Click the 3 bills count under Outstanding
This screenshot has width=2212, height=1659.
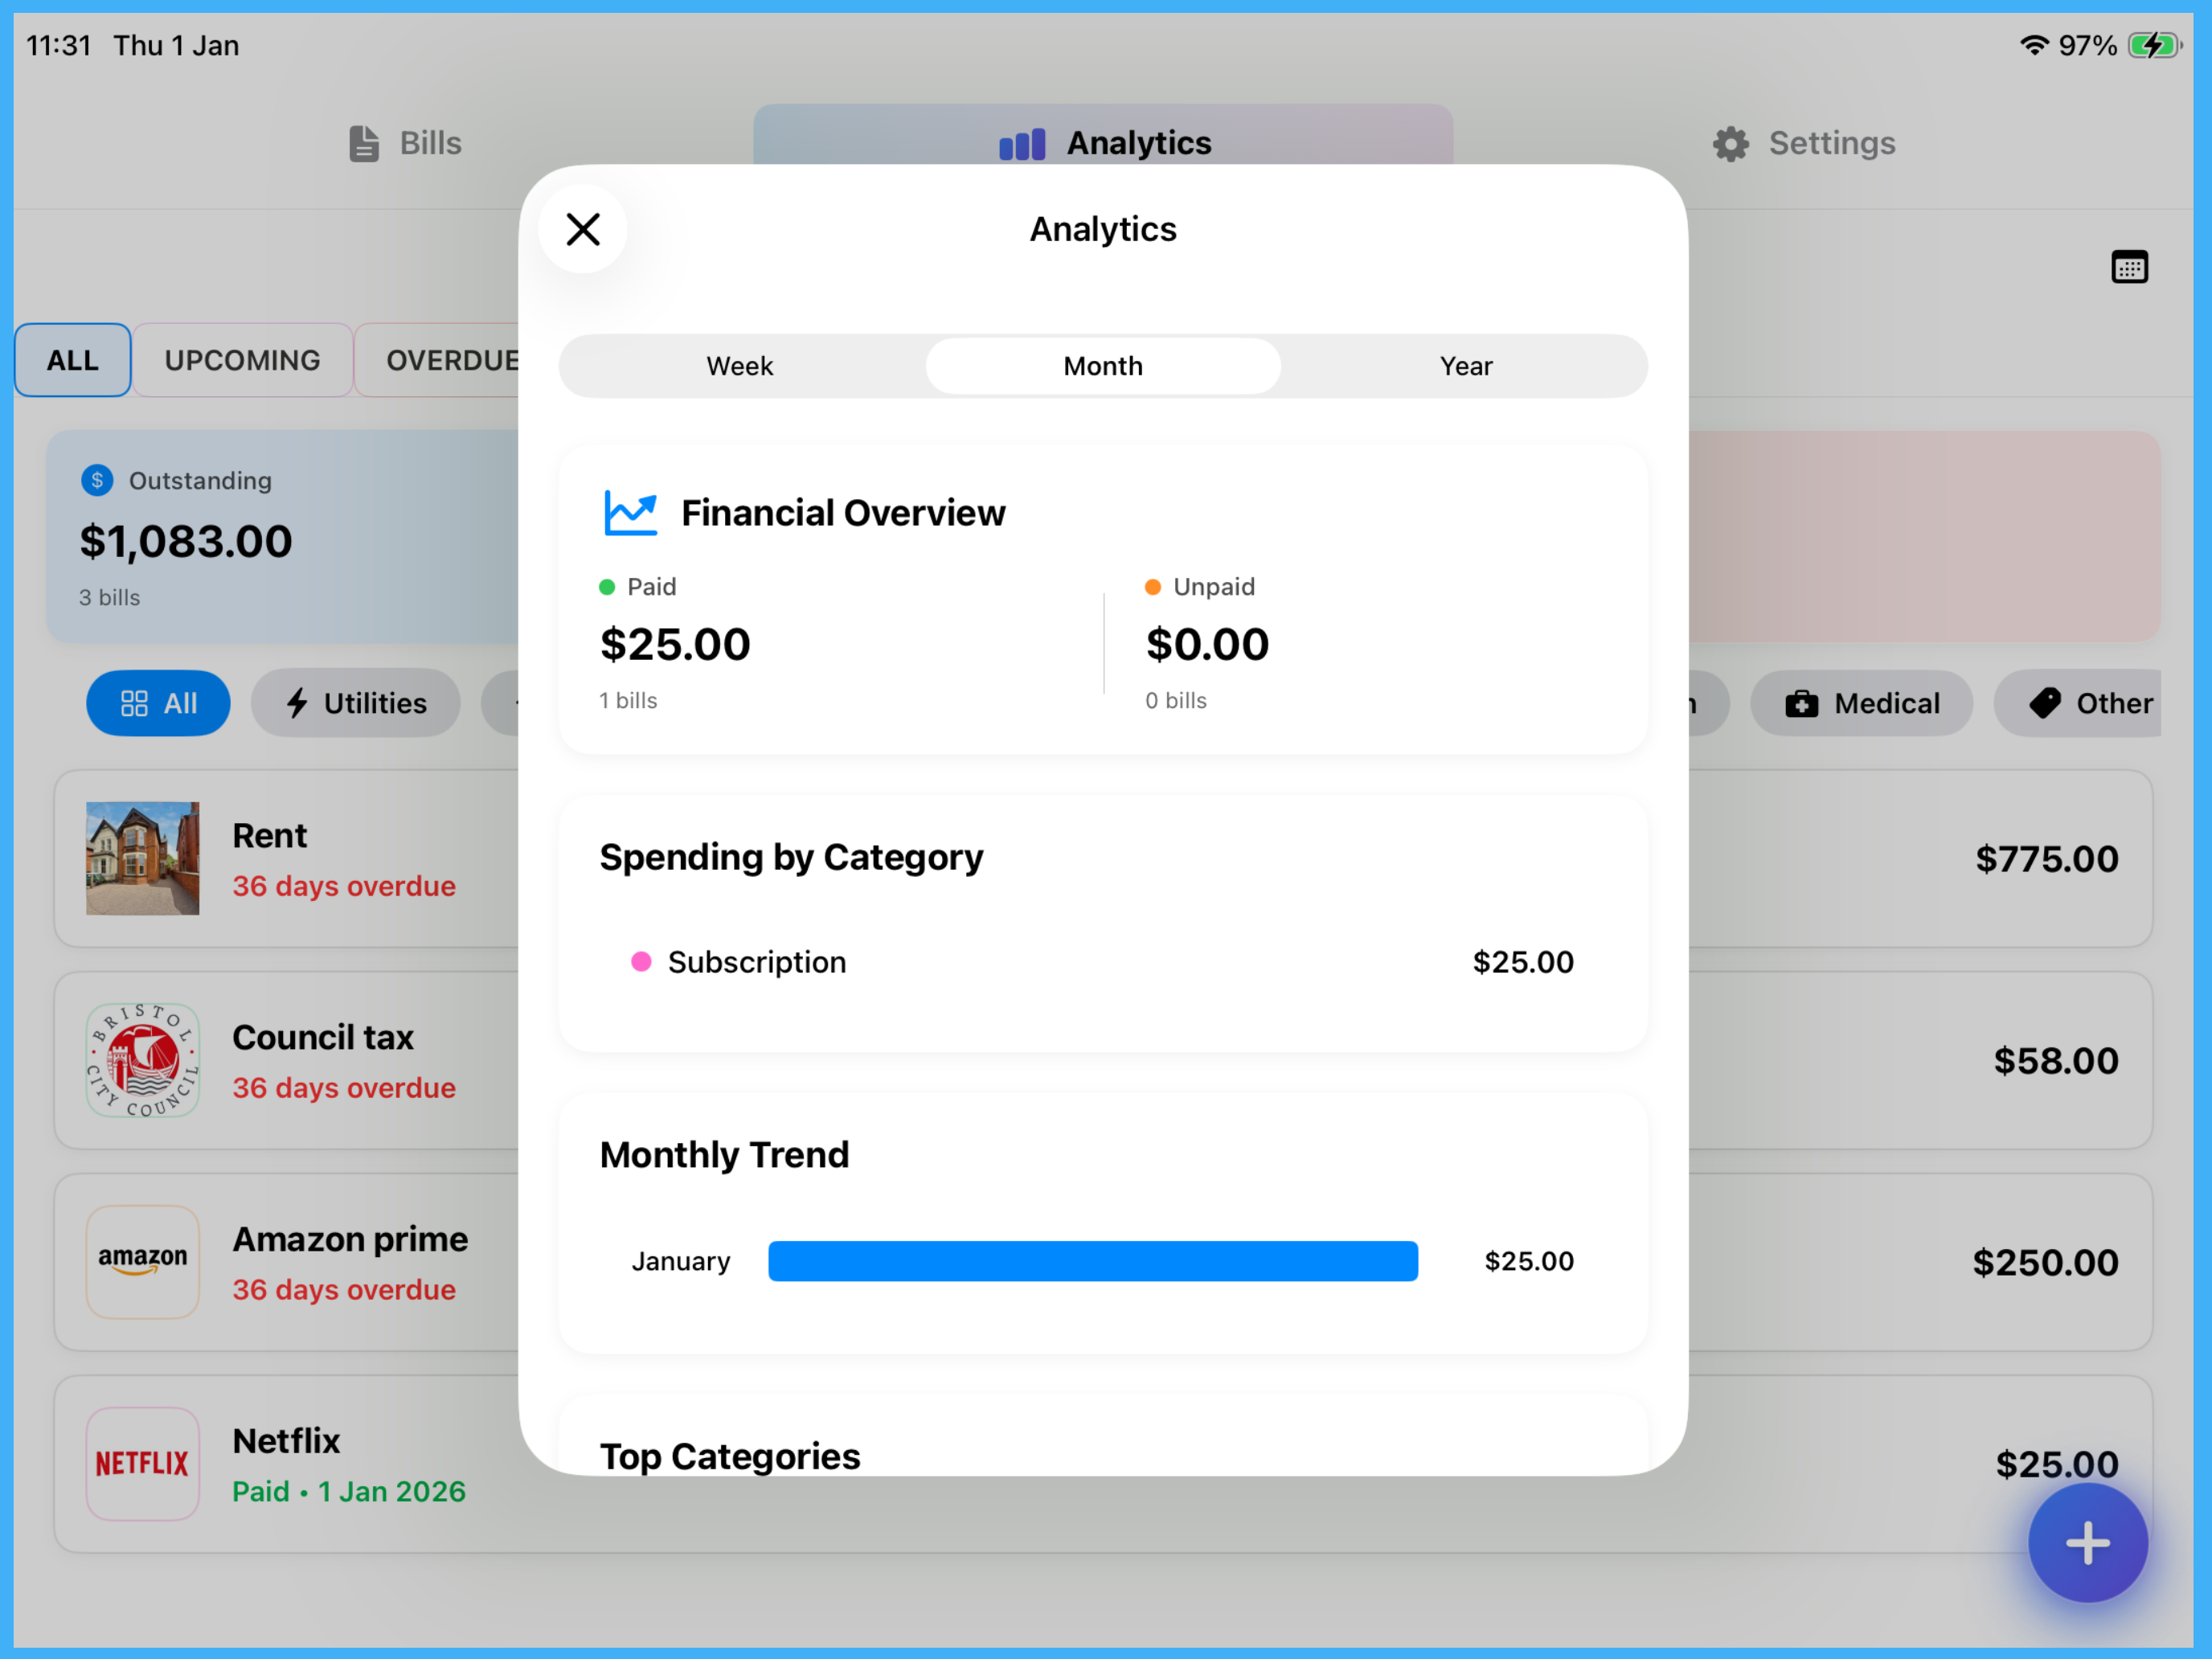click(x=109, y=597)
